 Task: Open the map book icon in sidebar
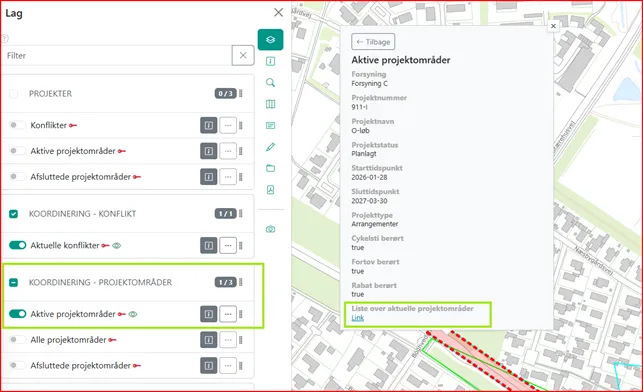(270, 104)
